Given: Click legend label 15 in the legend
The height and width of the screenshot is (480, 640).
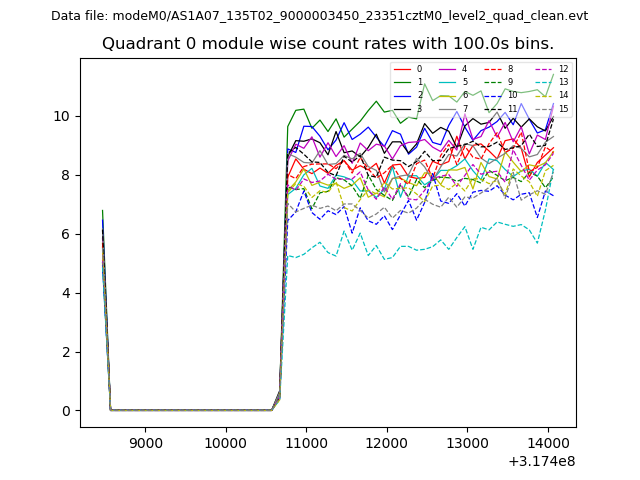Looking at the screenshot, I should click(x=563, y=108).
